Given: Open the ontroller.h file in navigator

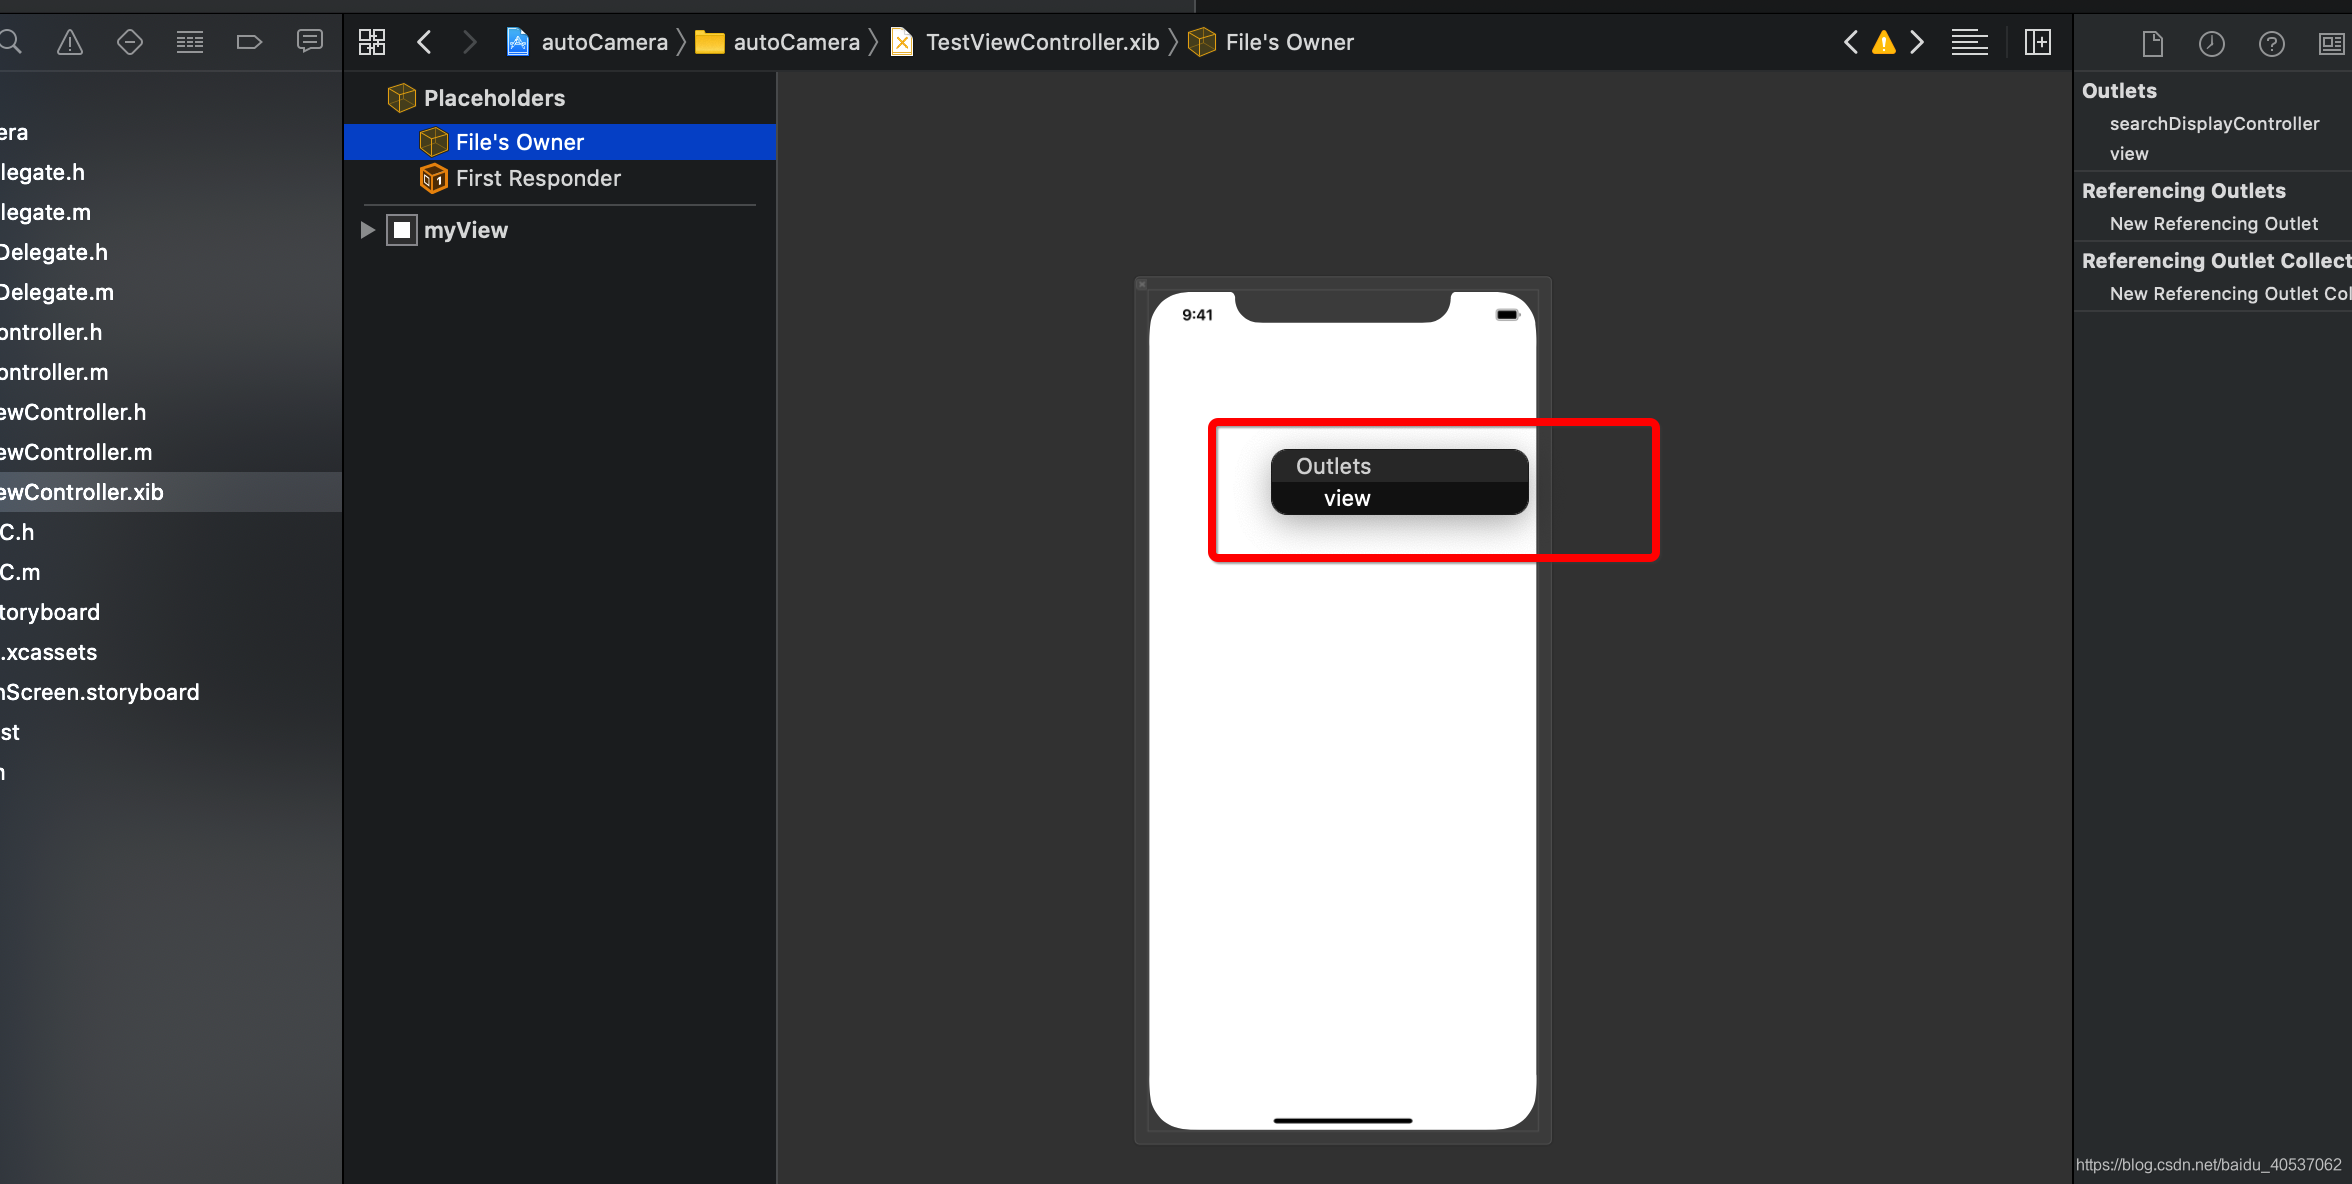Looking at the screenshot, I should click(x=51, y=332).
